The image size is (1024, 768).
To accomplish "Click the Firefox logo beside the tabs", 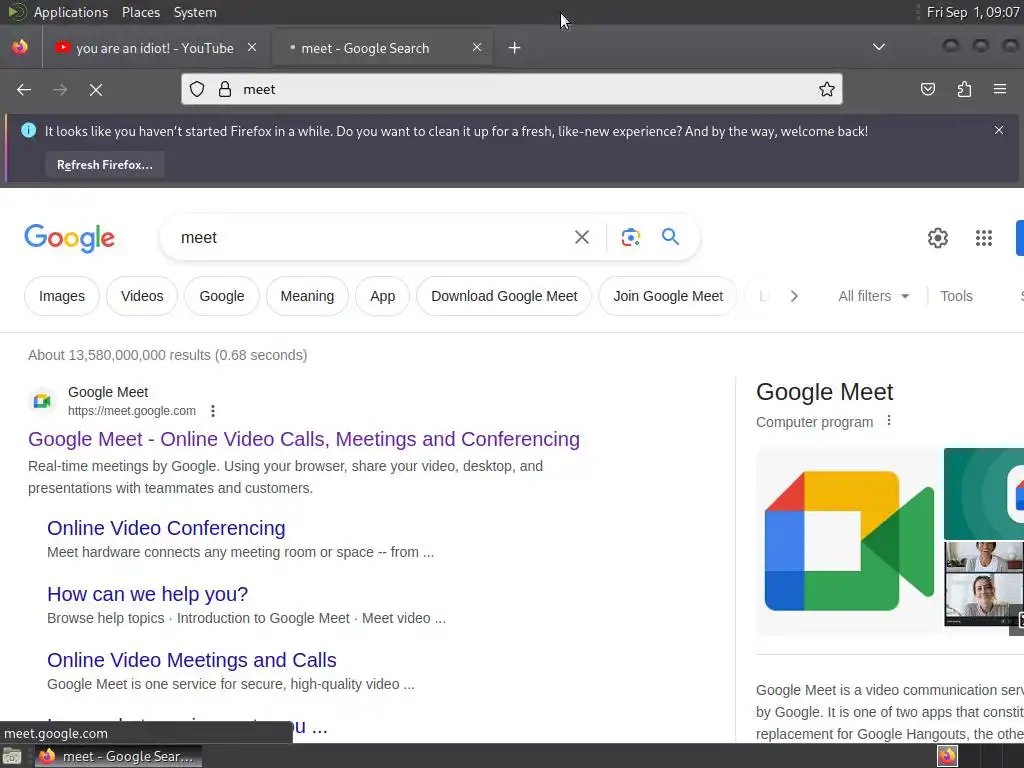I will tap(20, 47).
